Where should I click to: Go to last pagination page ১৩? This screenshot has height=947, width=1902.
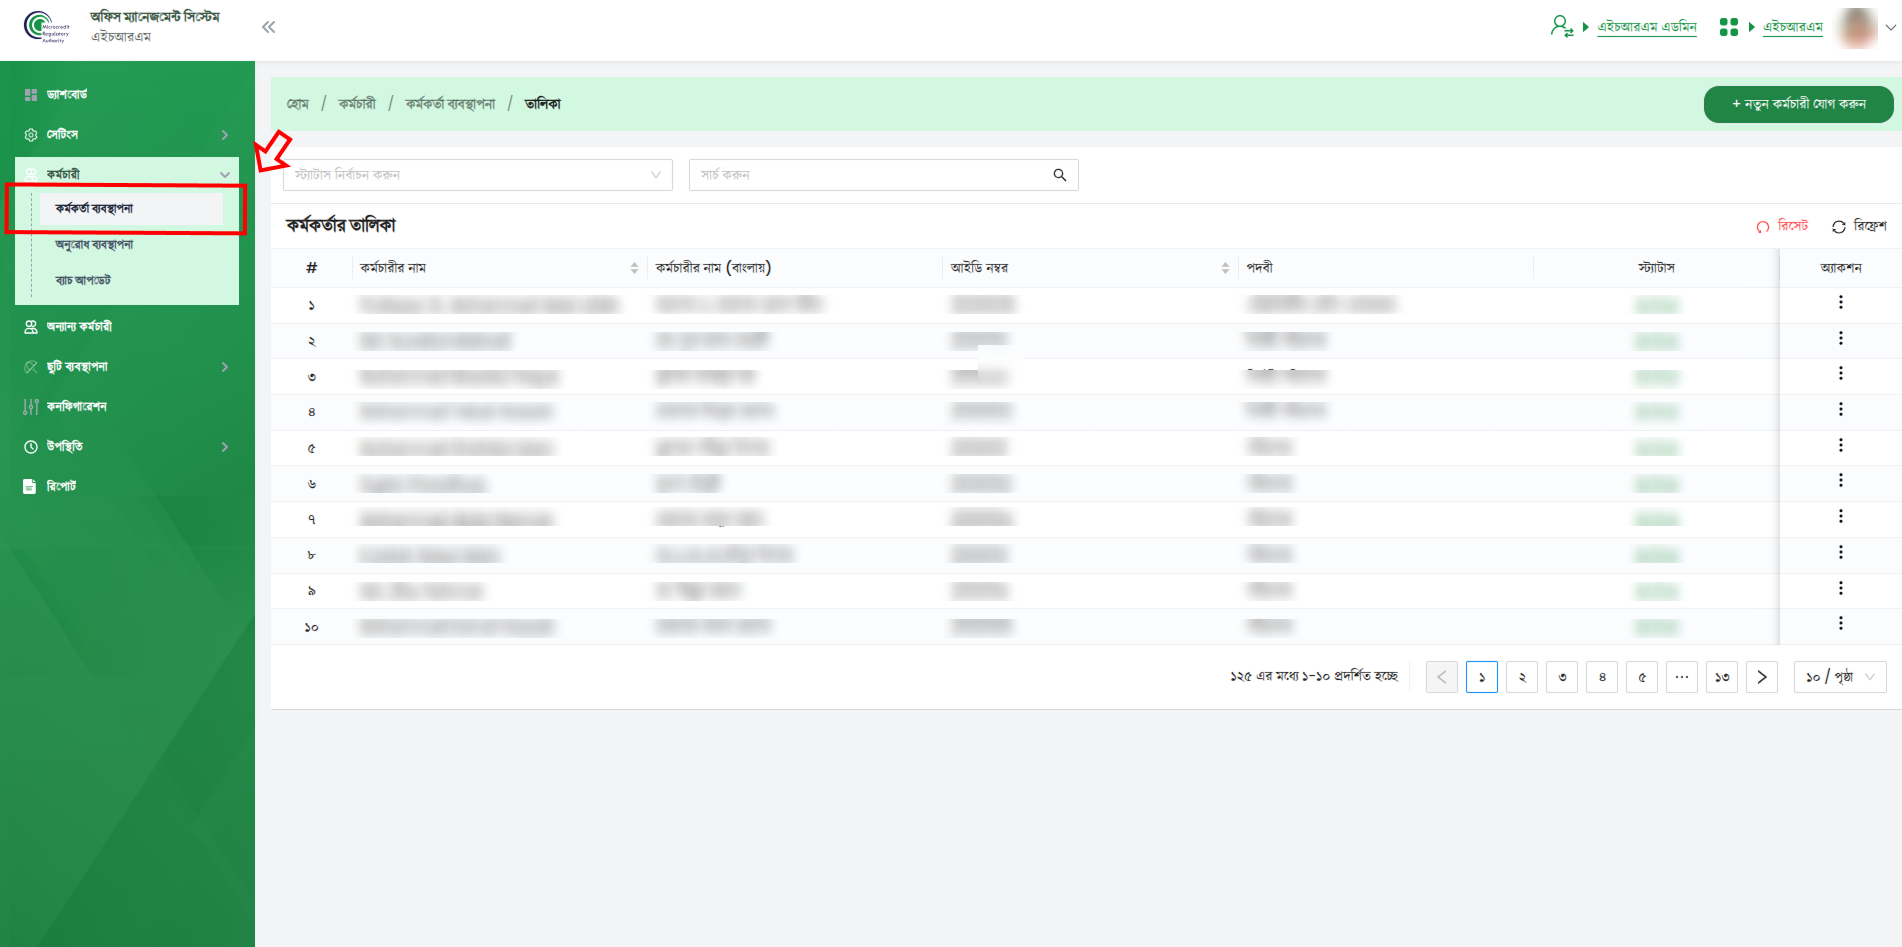click(1721, 677)
